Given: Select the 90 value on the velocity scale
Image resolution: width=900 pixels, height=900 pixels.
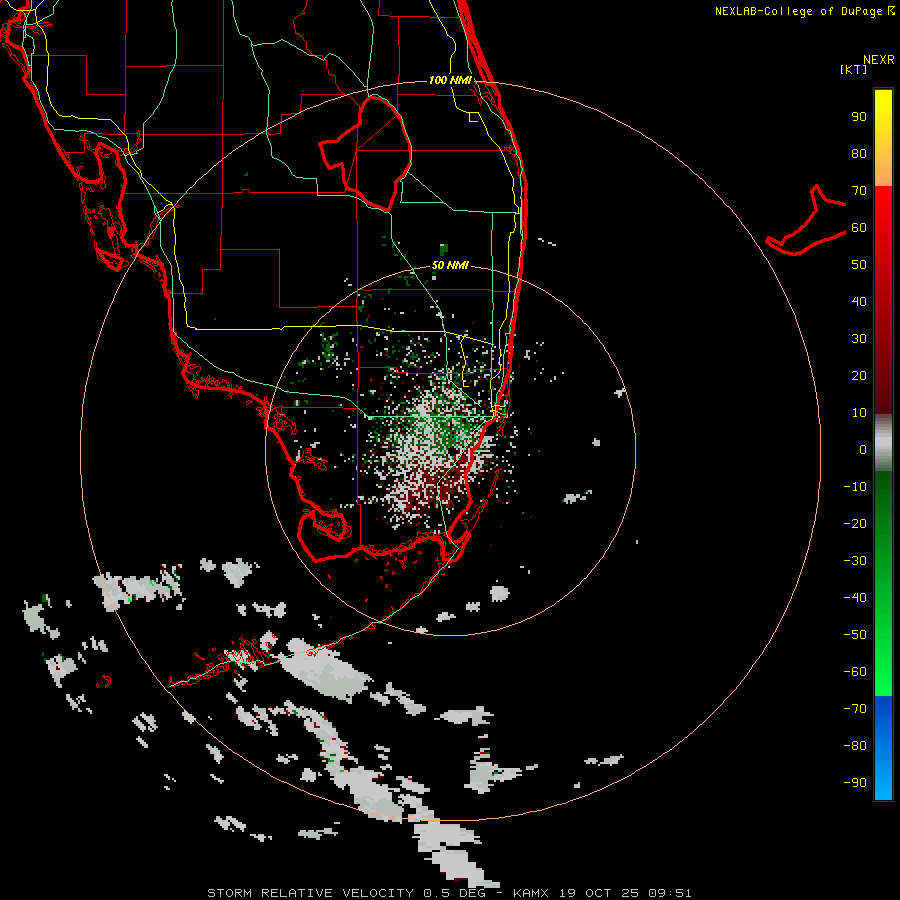Looking at the screenshot, I should tap(859, 117).
